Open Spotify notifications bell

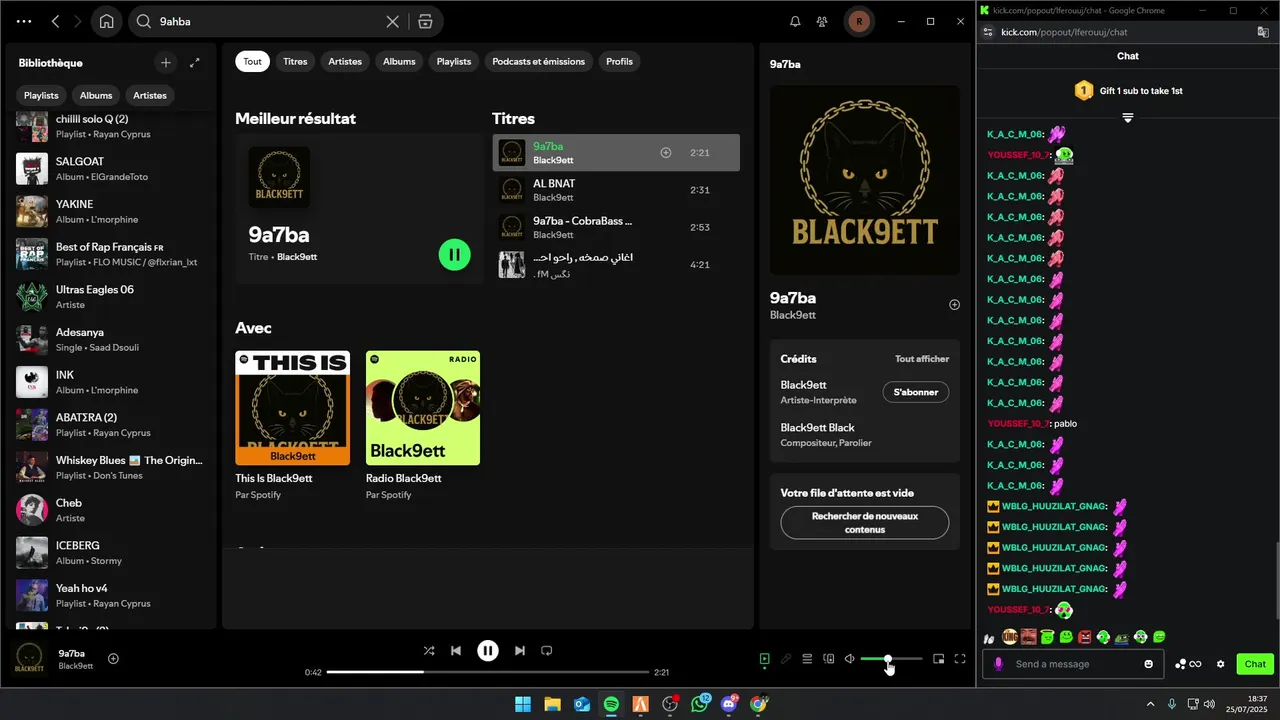pyautogui.click(x=795, y=21)
